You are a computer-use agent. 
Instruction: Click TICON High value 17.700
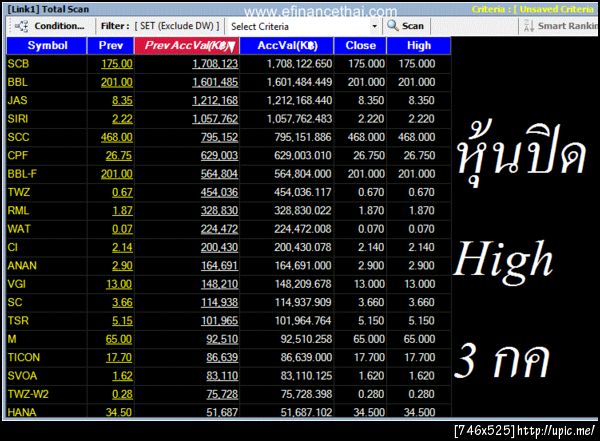point(420,358)
